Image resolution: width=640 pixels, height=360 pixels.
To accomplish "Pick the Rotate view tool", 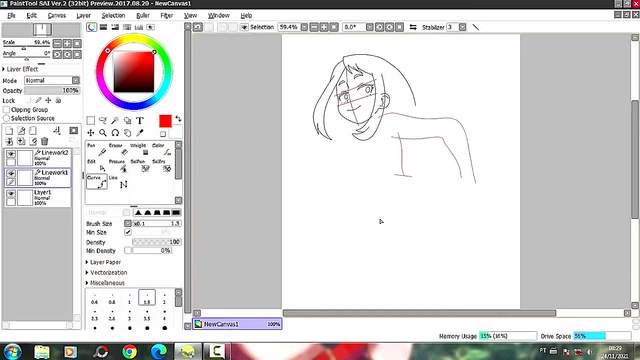I will coord(115,133).
